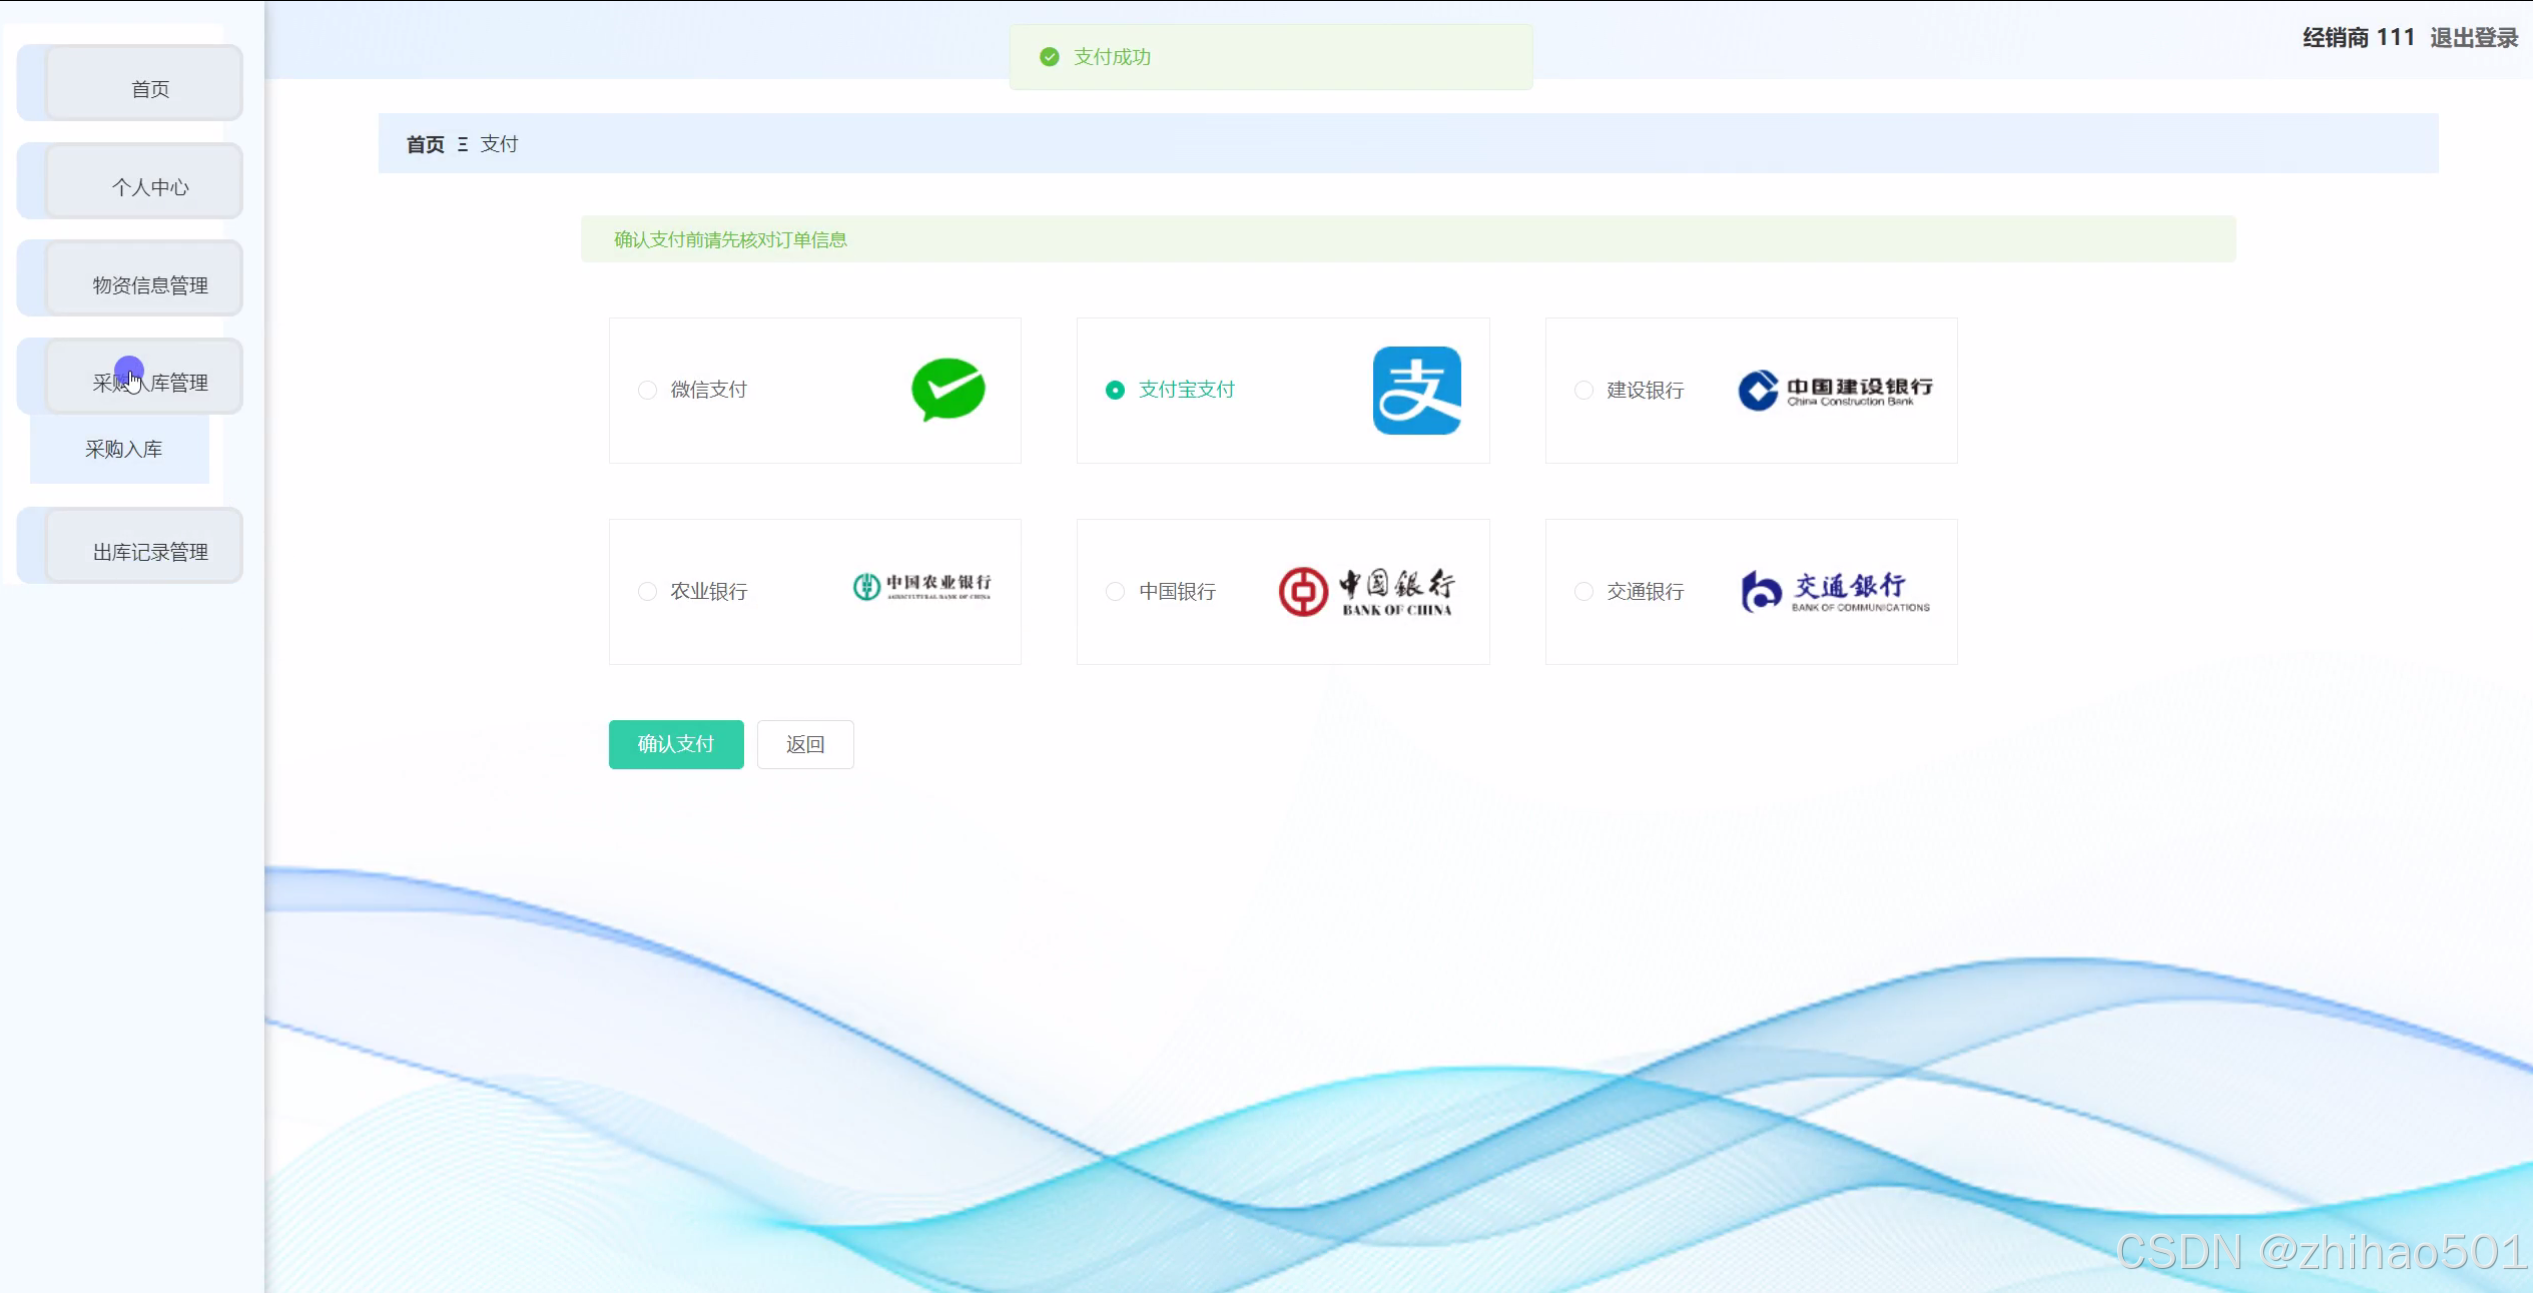This screenshot has width=2533, height=1293.
Task: Click the Bank of Communications logo
Action: 1835,591
